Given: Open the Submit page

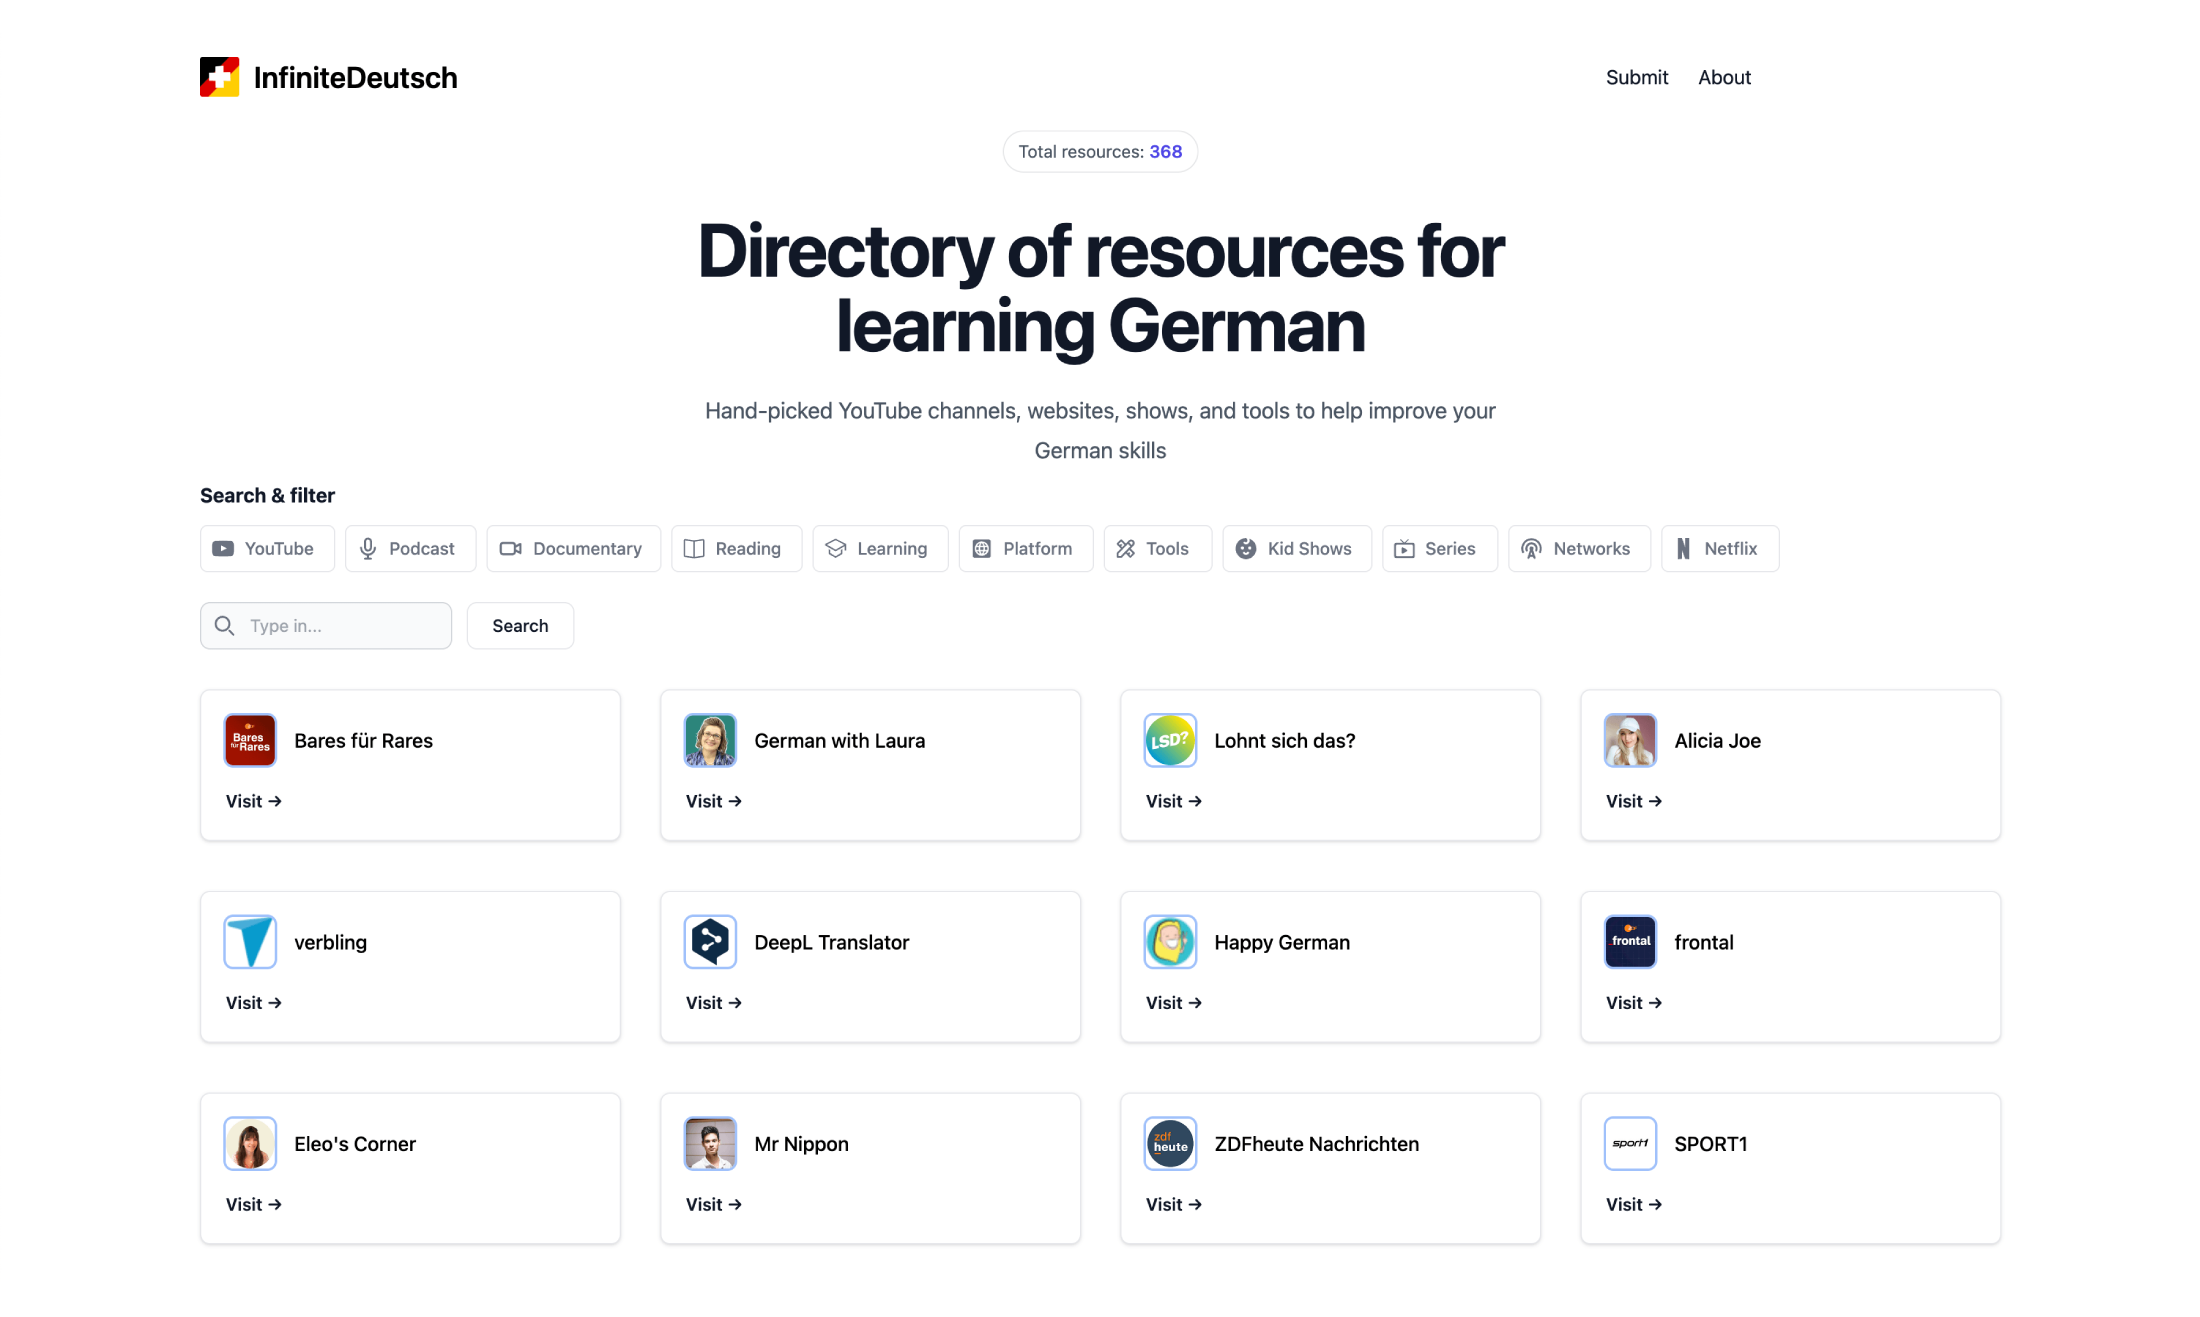Looking at the screenshot, I should click(1637, 77).
